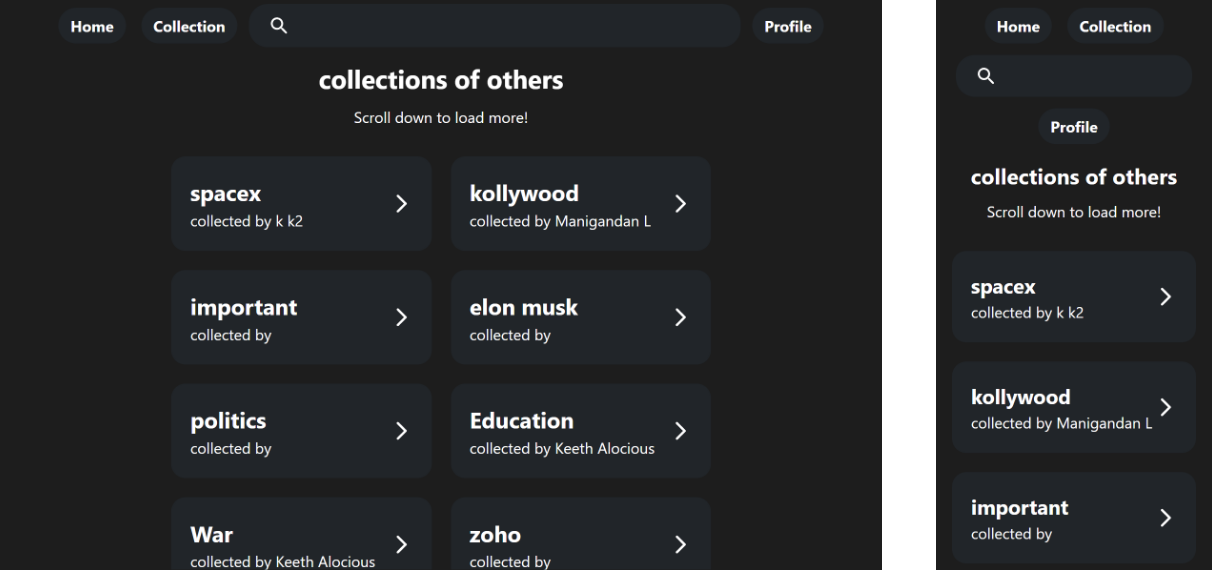Click the arrow icon on the War card
This screenshot has height=570, width=1212.
tap(401, 545)
